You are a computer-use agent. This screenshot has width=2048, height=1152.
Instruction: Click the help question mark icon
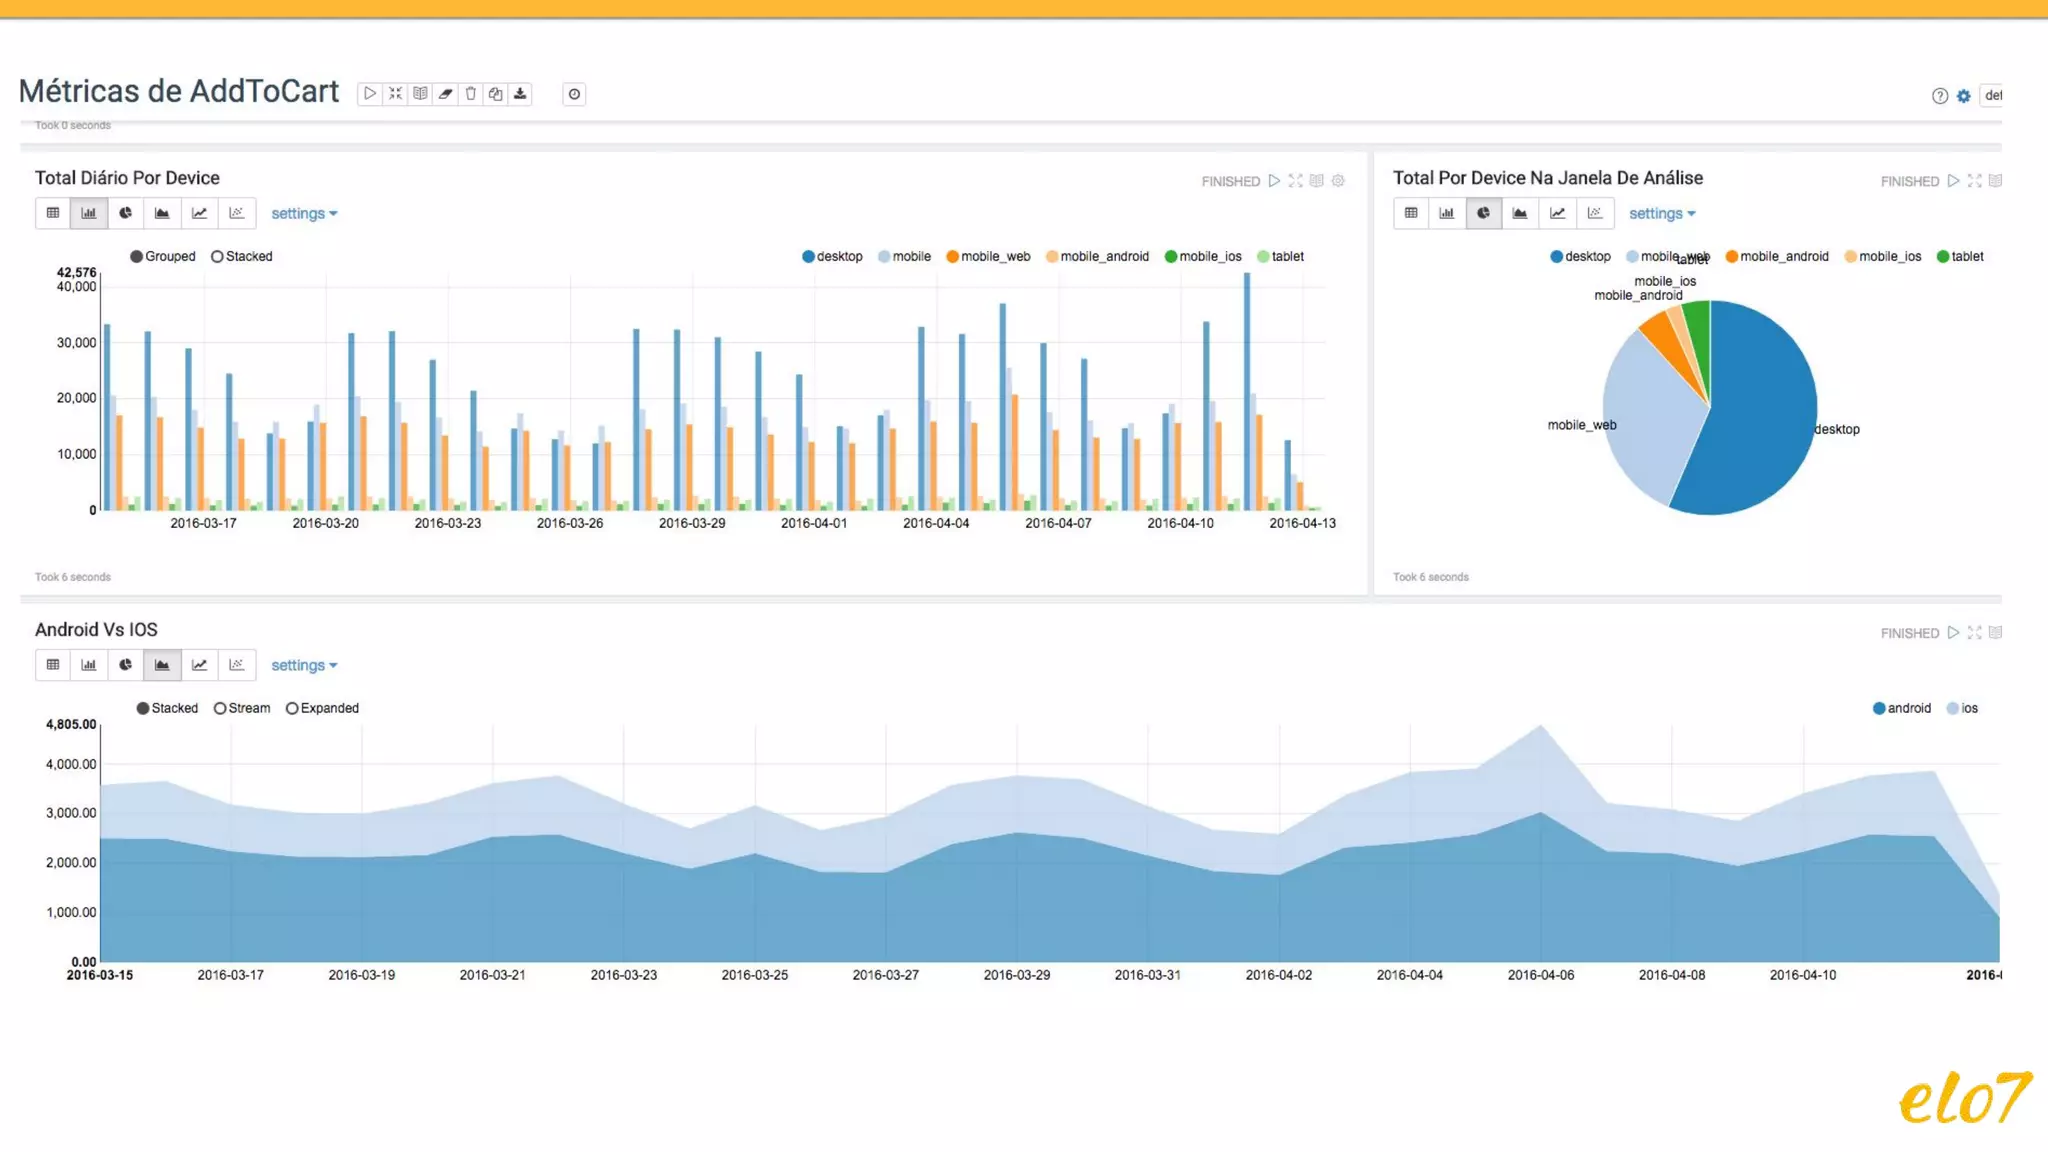[x=1940, y=96]
